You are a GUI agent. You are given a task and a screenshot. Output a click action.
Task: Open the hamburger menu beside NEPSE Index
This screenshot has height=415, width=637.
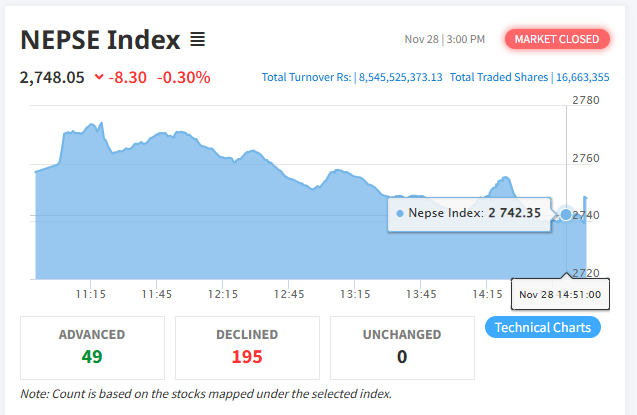pyautogui.click(x=197, y=39)
